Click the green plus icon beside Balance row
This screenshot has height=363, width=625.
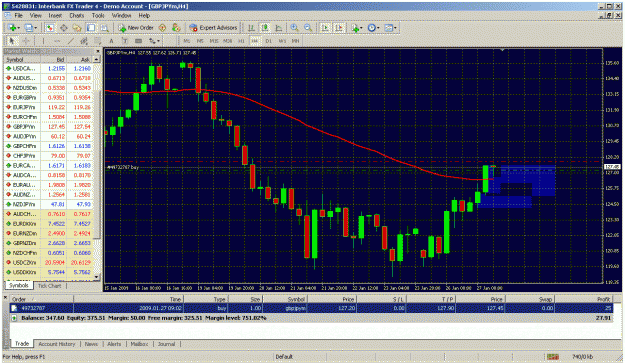point(14,318)
